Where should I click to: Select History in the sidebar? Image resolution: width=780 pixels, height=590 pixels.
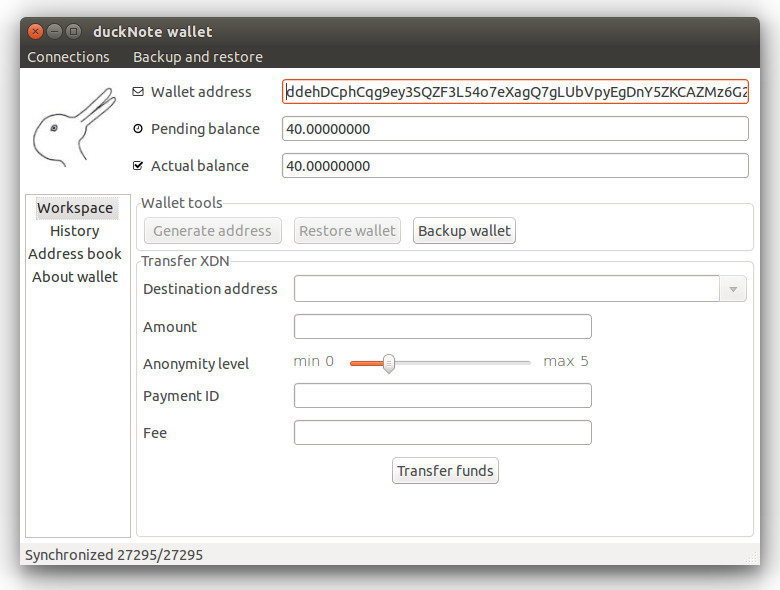coord(75,231)
